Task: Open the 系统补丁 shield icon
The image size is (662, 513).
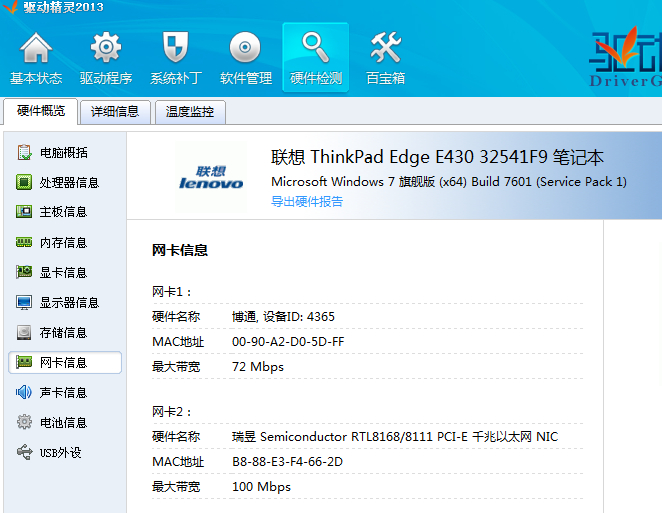Action: pos(176,48)
